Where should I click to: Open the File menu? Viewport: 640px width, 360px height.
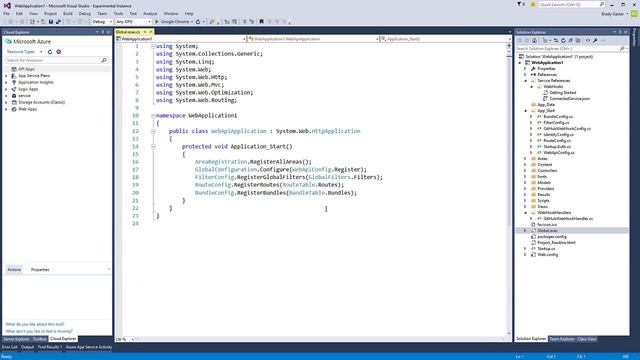click(x=6, y=13)
